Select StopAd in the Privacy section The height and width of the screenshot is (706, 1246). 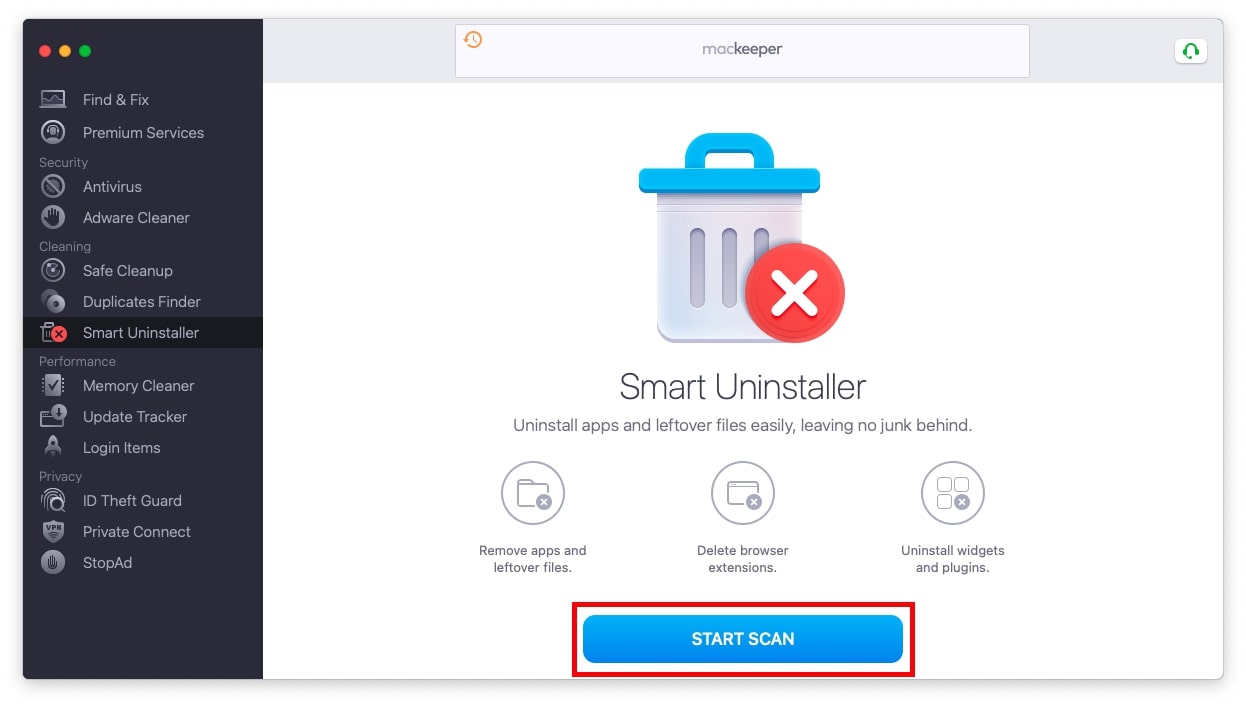(109, 562)
